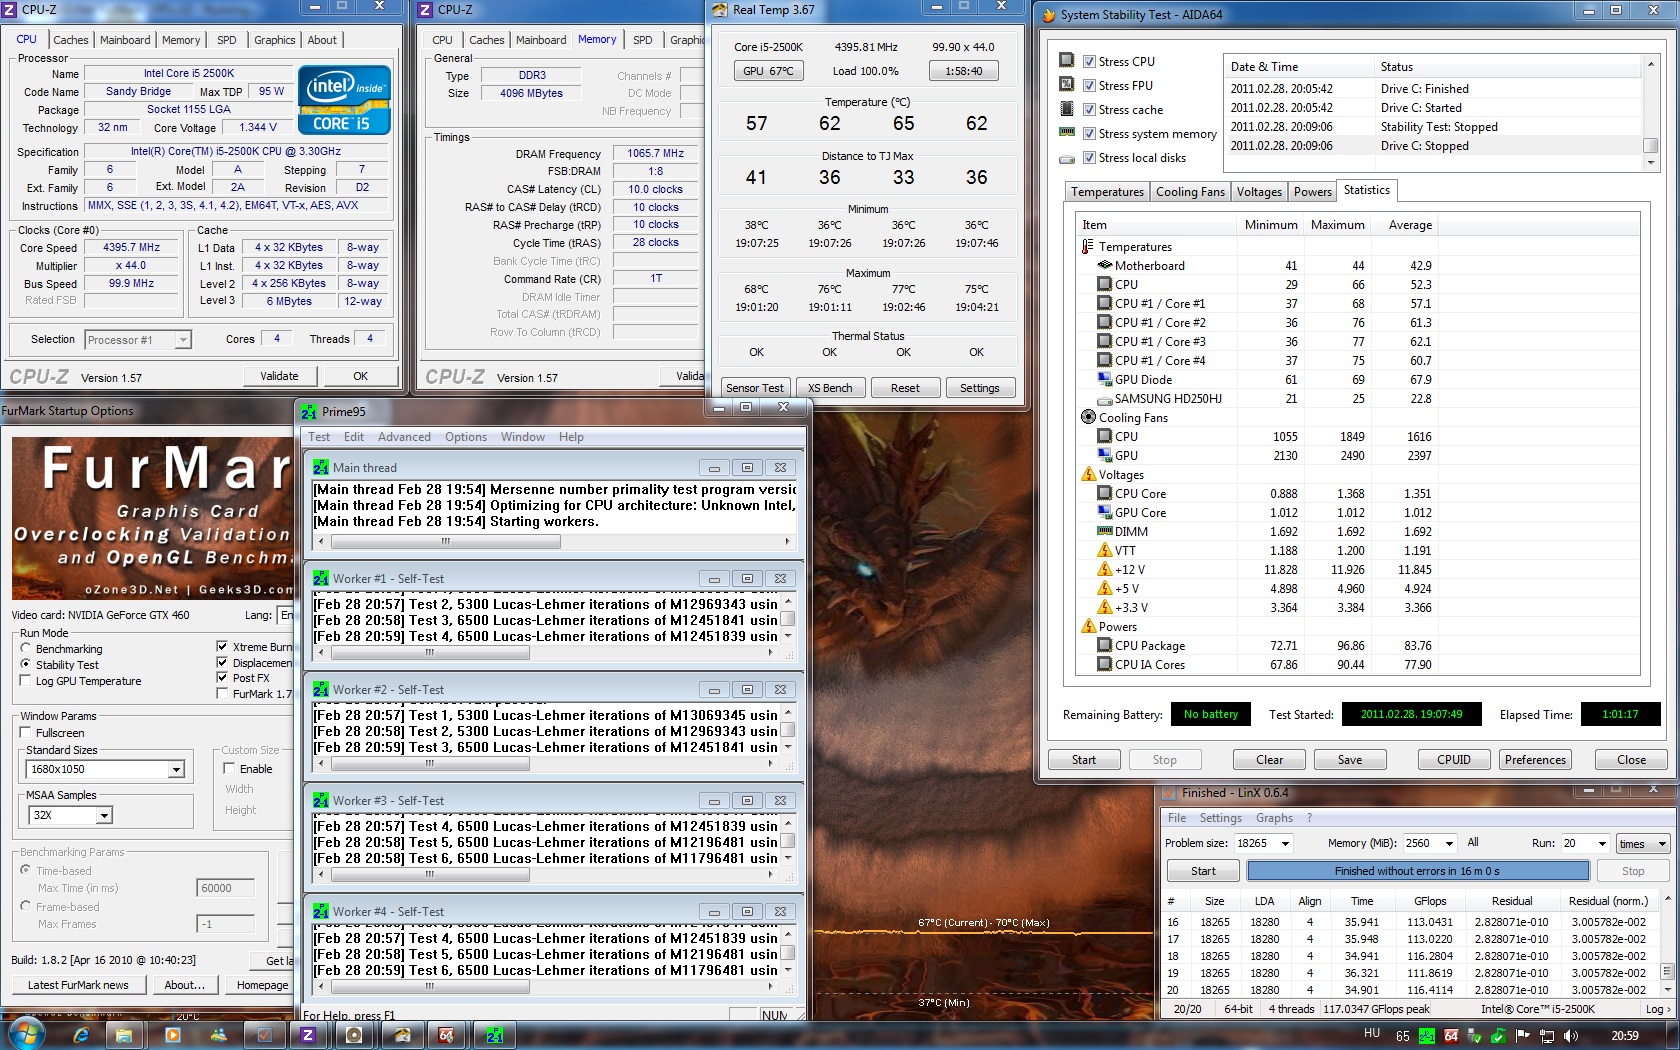
Task: Click the Stress local disks drive icon
Action: (1067, 158)
